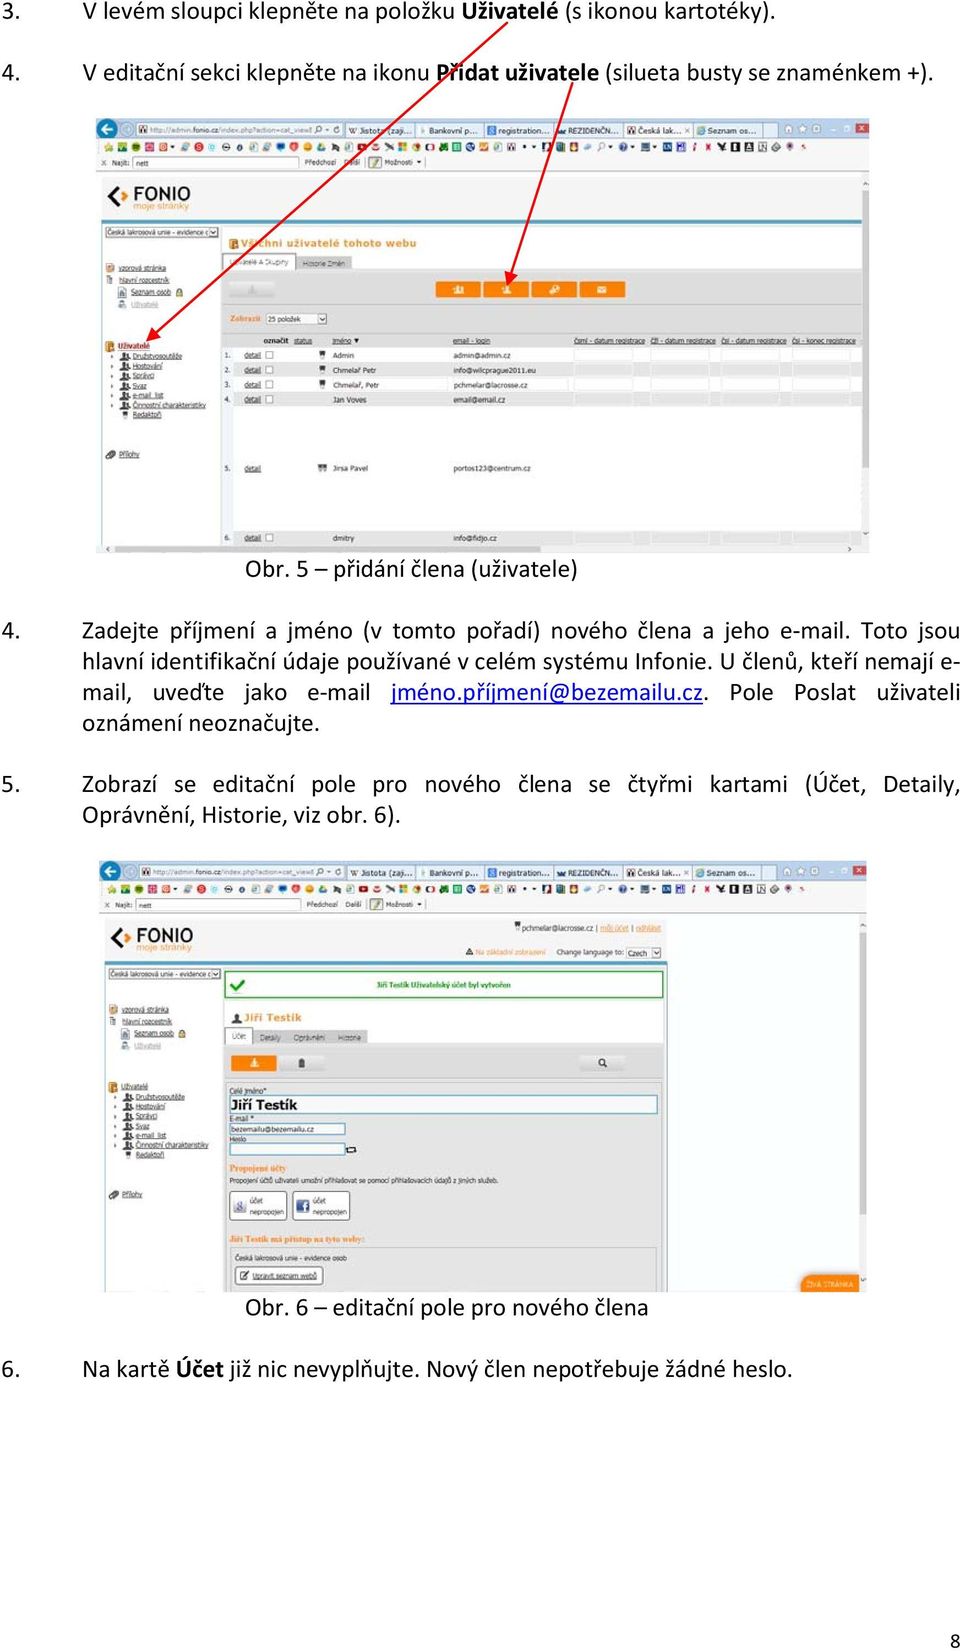Open the Czech language dropdown in Obr. 6
This screenshot has width=960, height=1651.
644,953
